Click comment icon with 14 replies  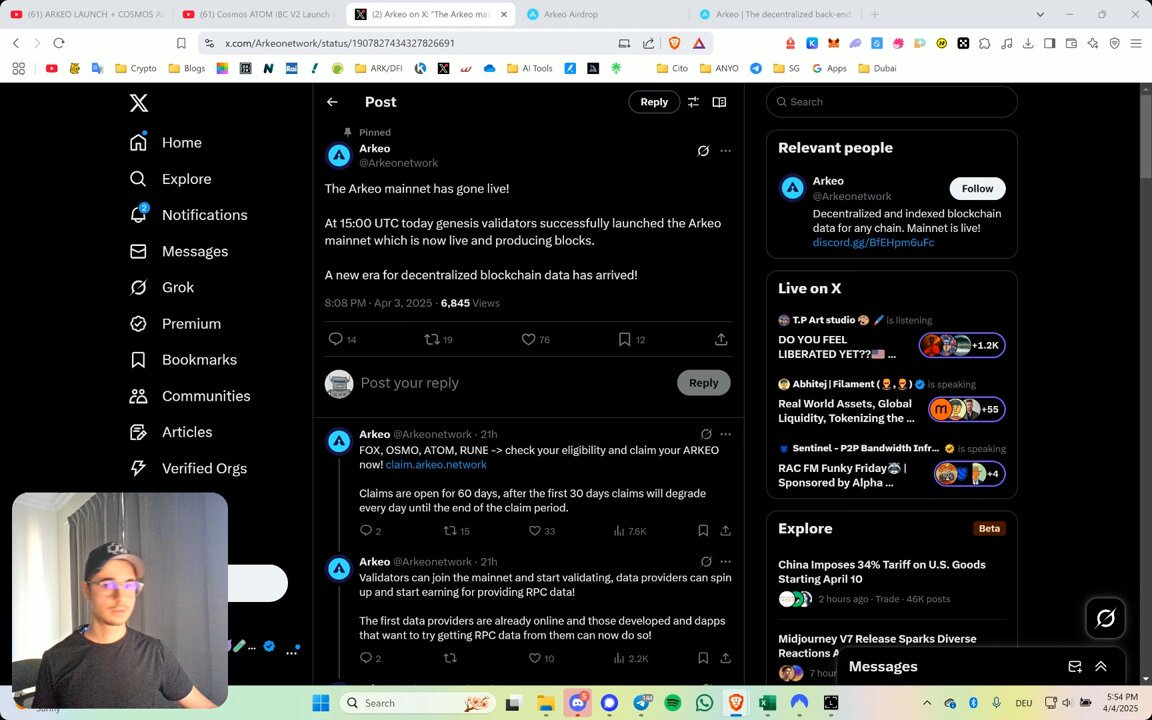tap(342, 339)
